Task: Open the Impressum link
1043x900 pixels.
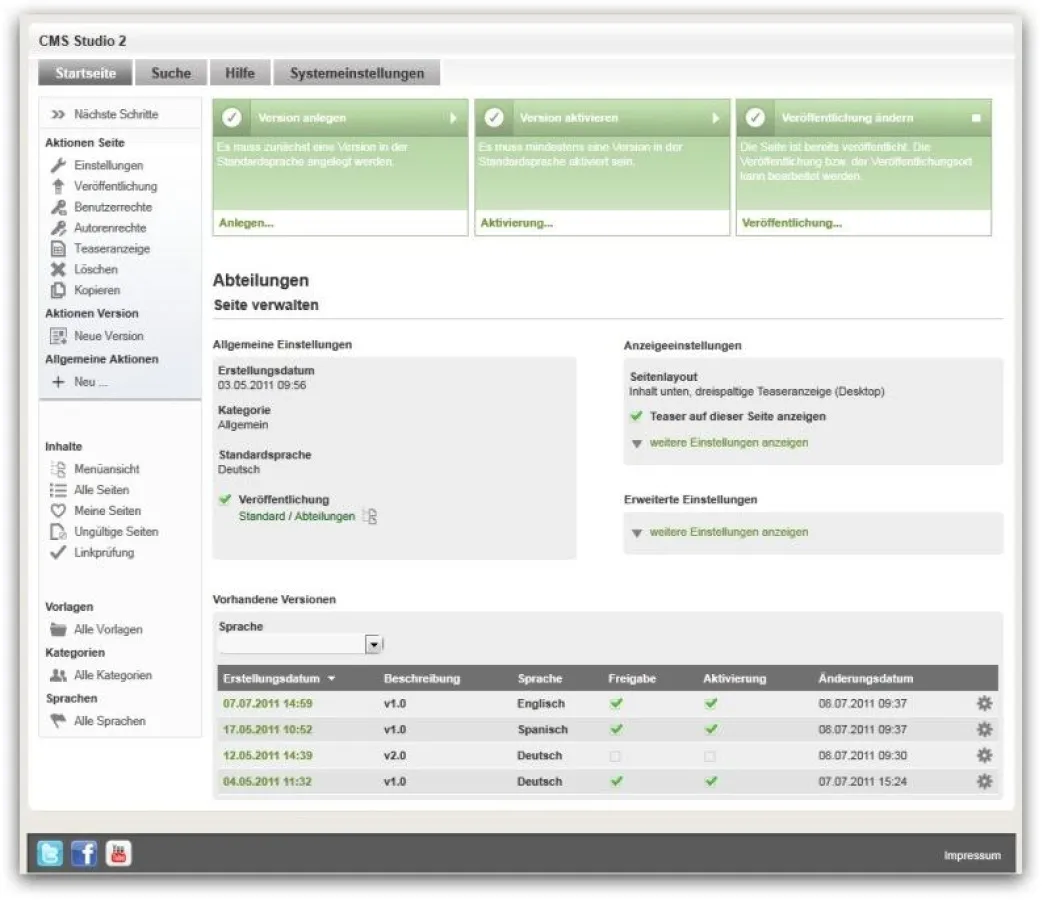Action: [973, 856]
